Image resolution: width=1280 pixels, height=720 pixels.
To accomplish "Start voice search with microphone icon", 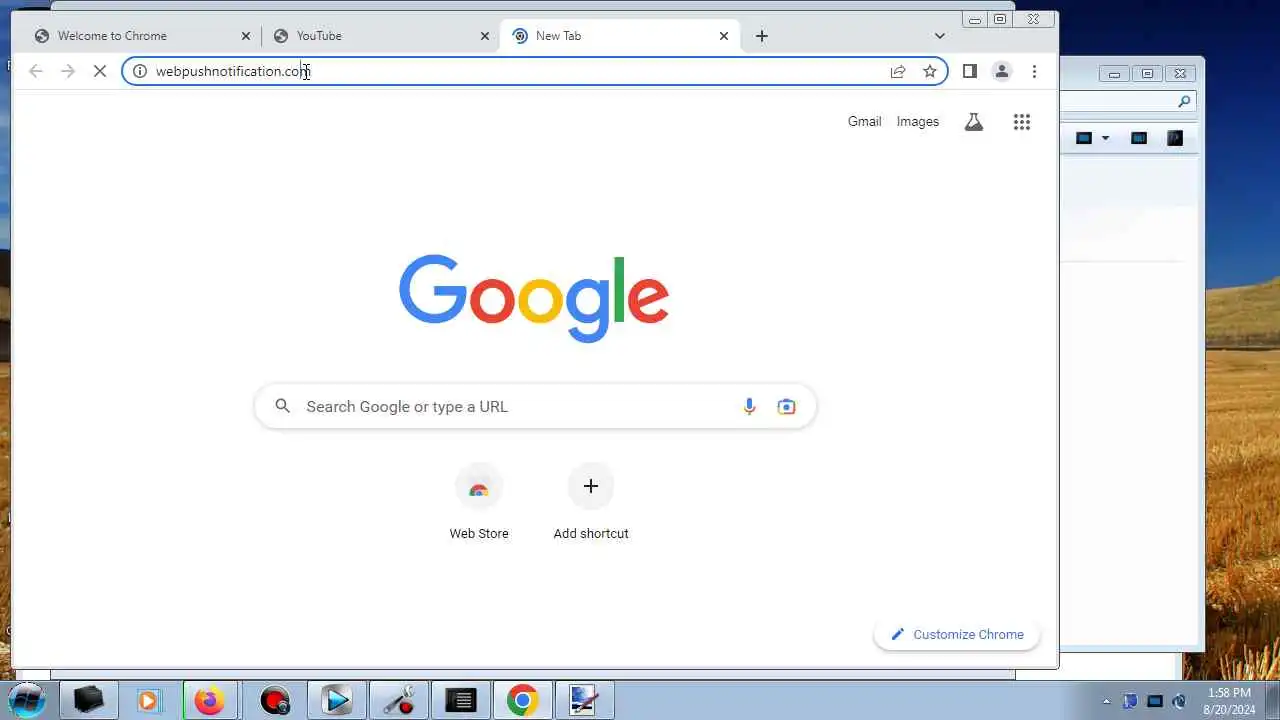I will pos(749,406).
